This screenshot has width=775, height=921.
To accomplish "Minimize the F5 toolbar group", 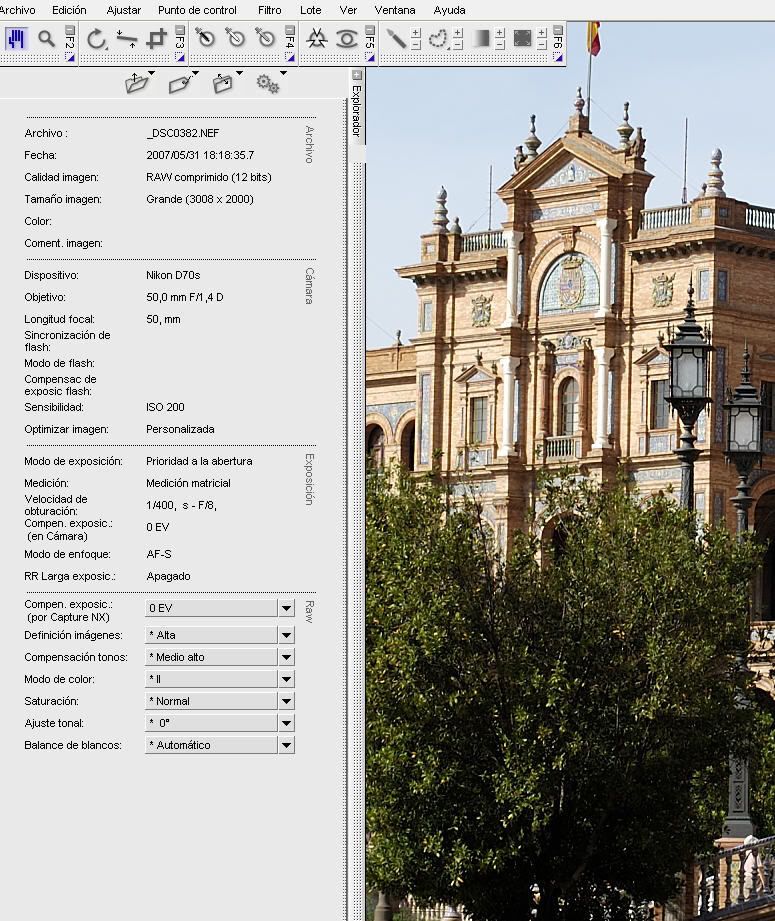I will pos(370,29).
